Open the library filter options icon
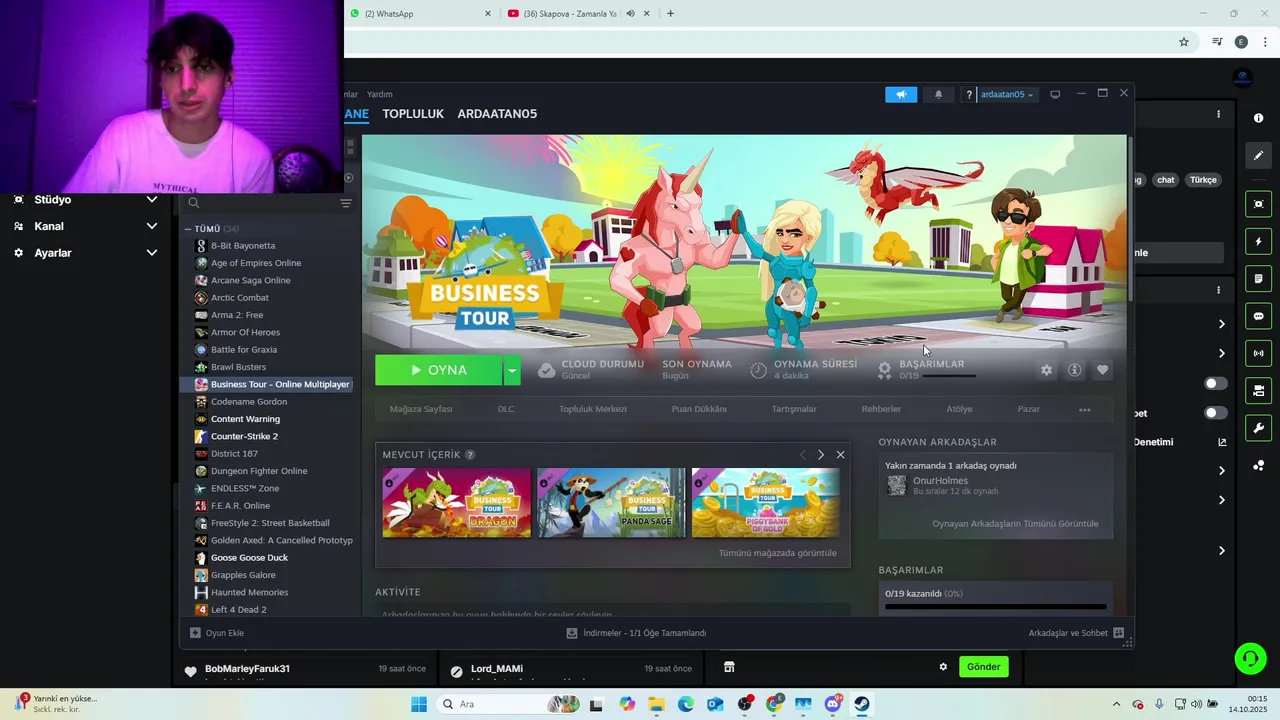Image resolution: width=1280 pixels, height=720 pixels. coord(346,203)
